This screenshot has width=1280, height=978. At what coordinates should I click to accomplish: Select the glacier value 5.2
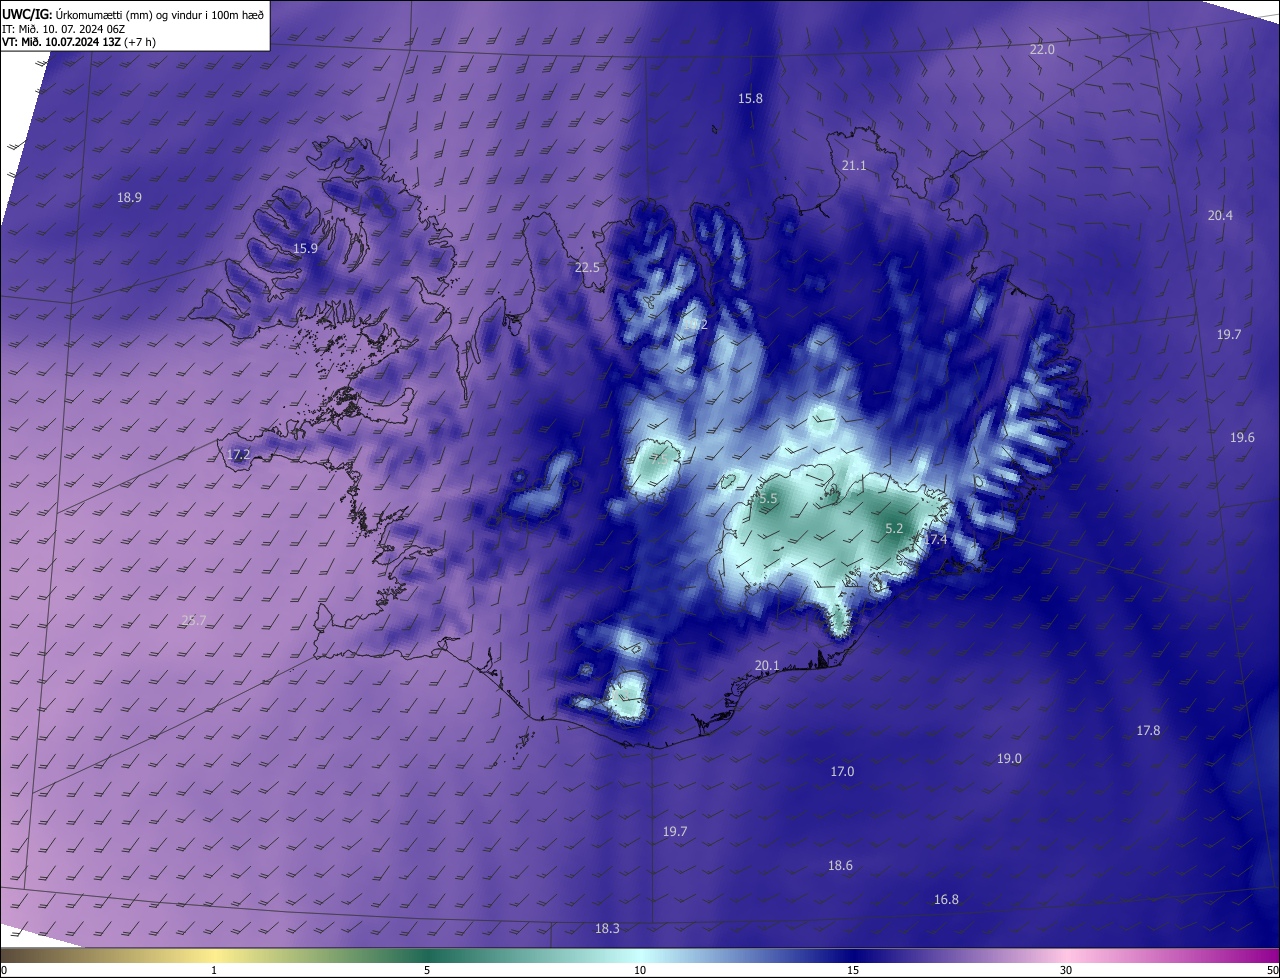tap(894, 528)
